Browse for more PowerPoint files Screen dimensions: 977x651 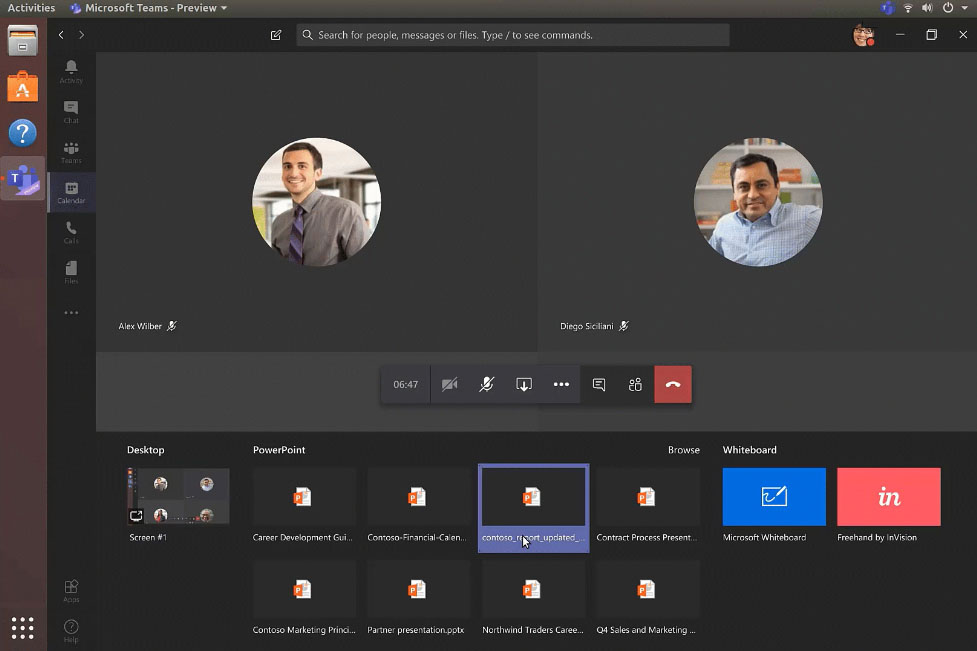tap(684, 450)
